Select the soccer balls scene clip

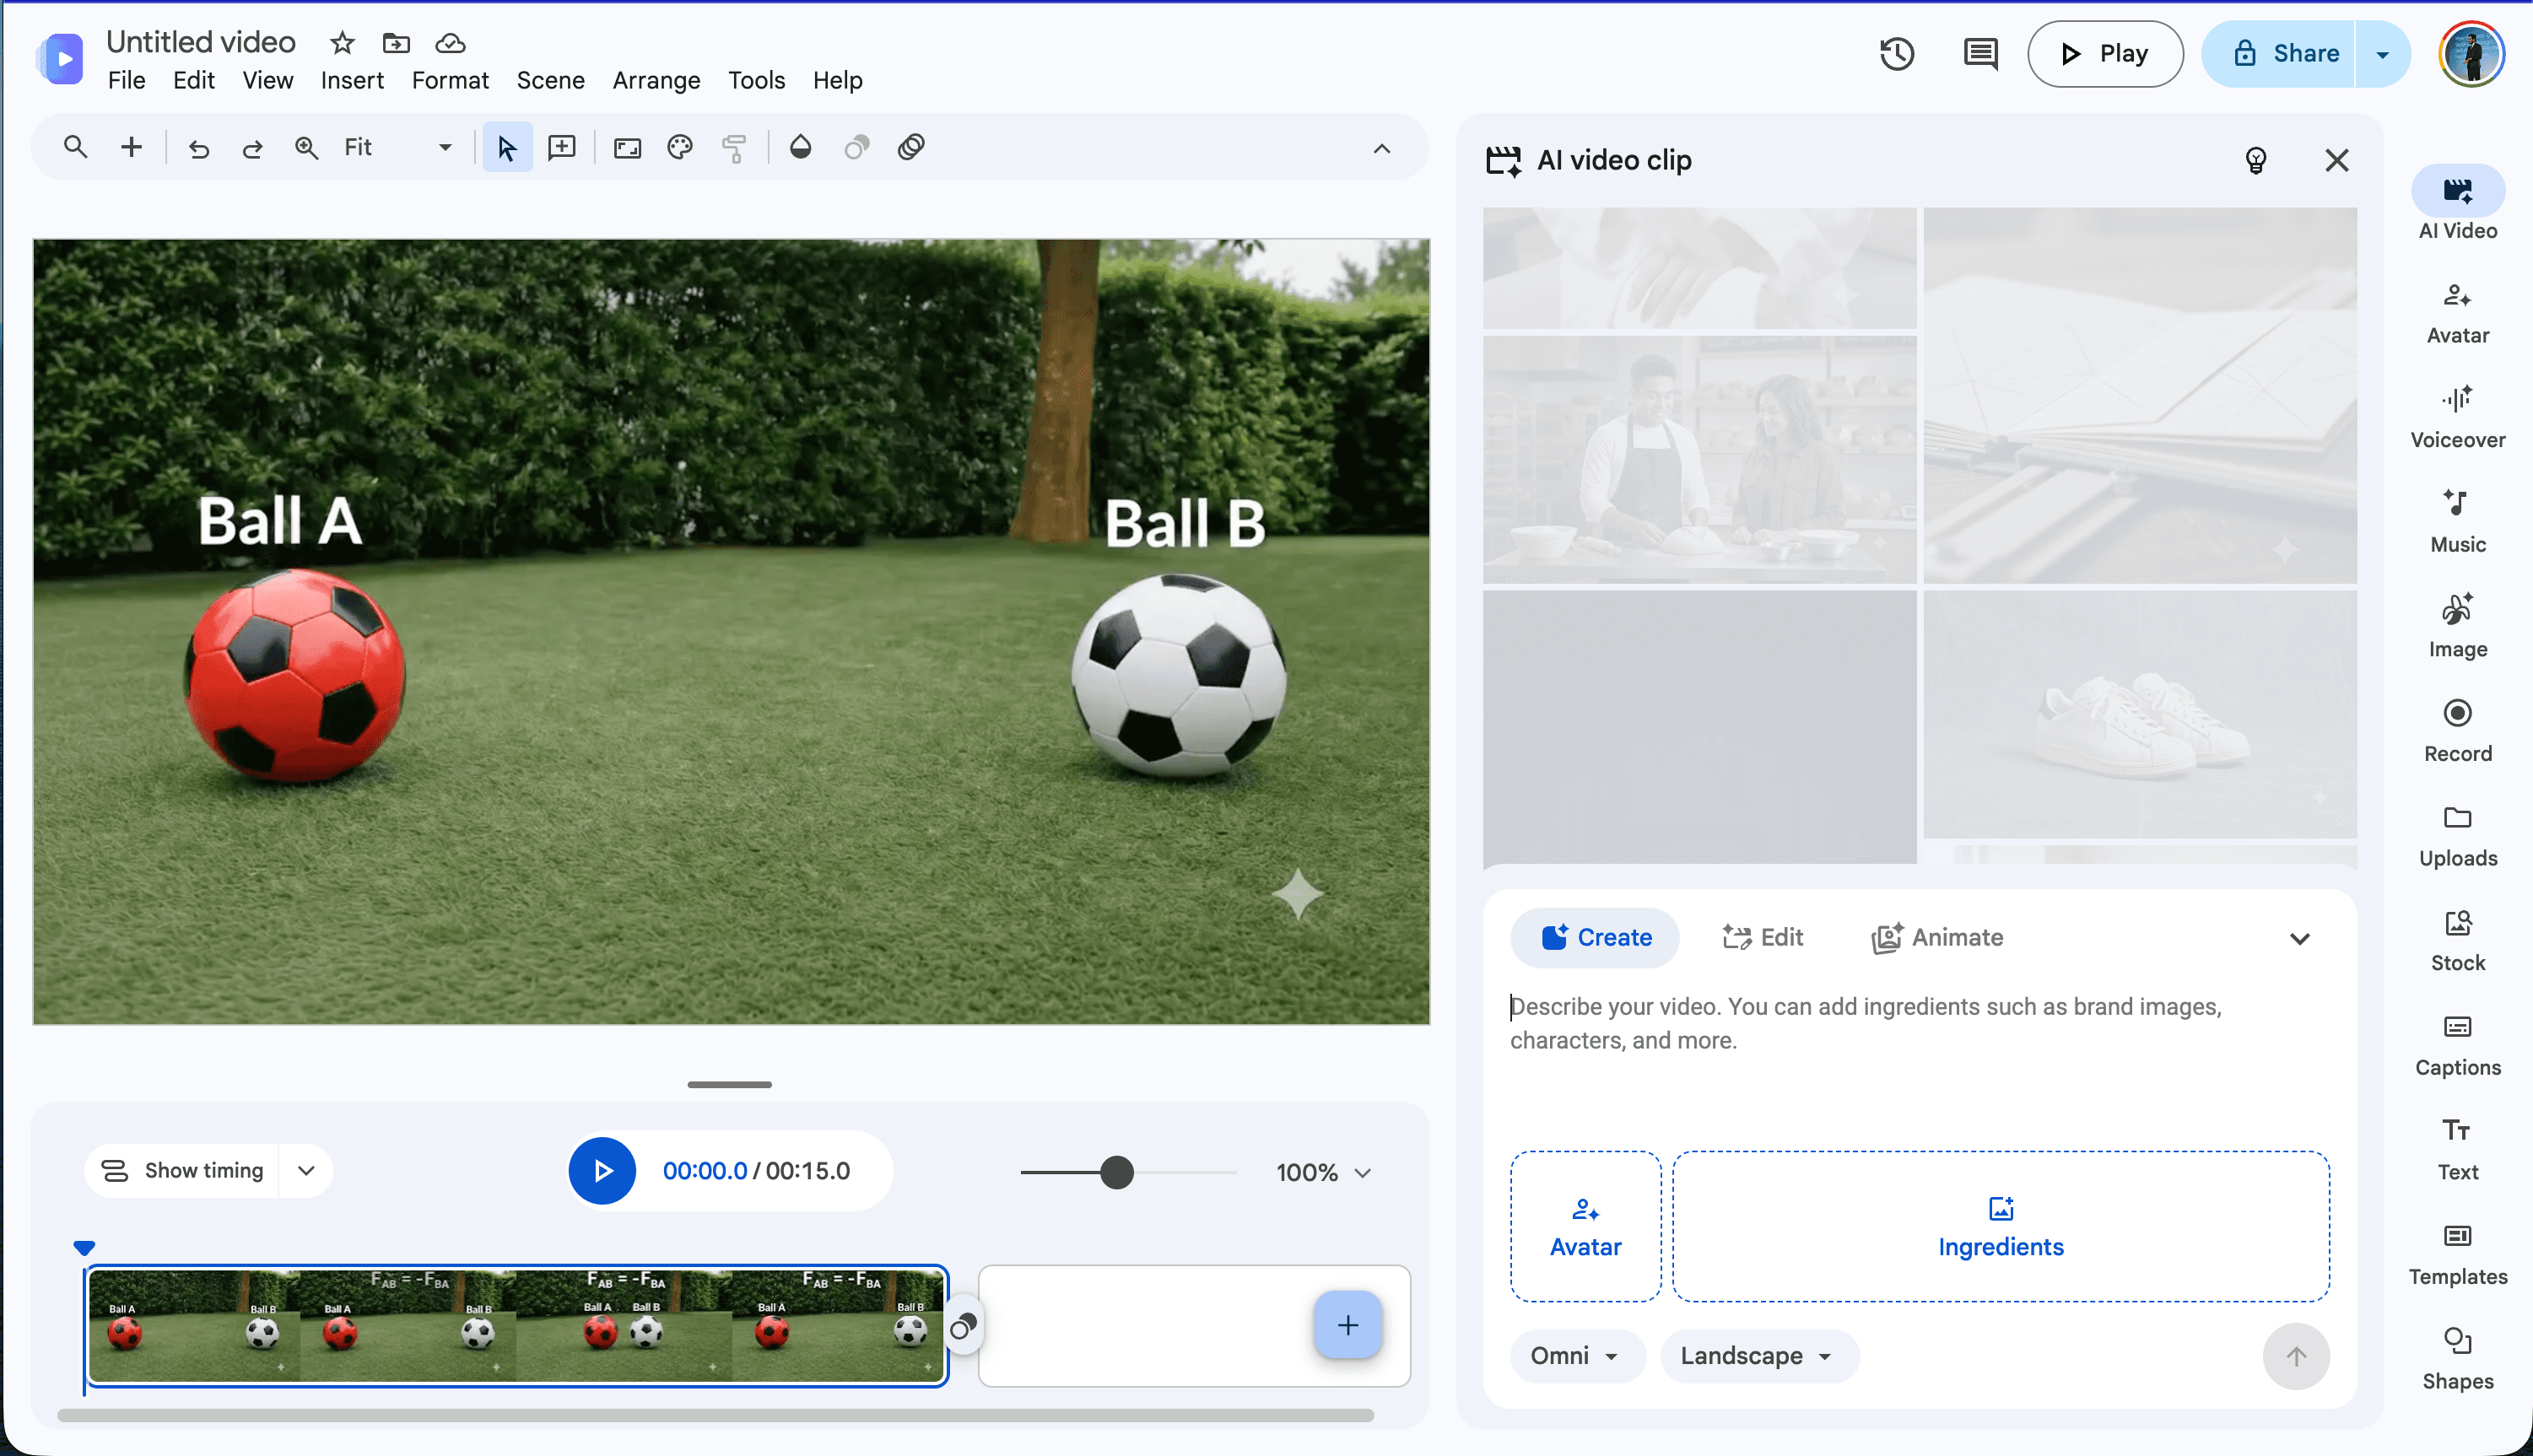coord(516,1326)
